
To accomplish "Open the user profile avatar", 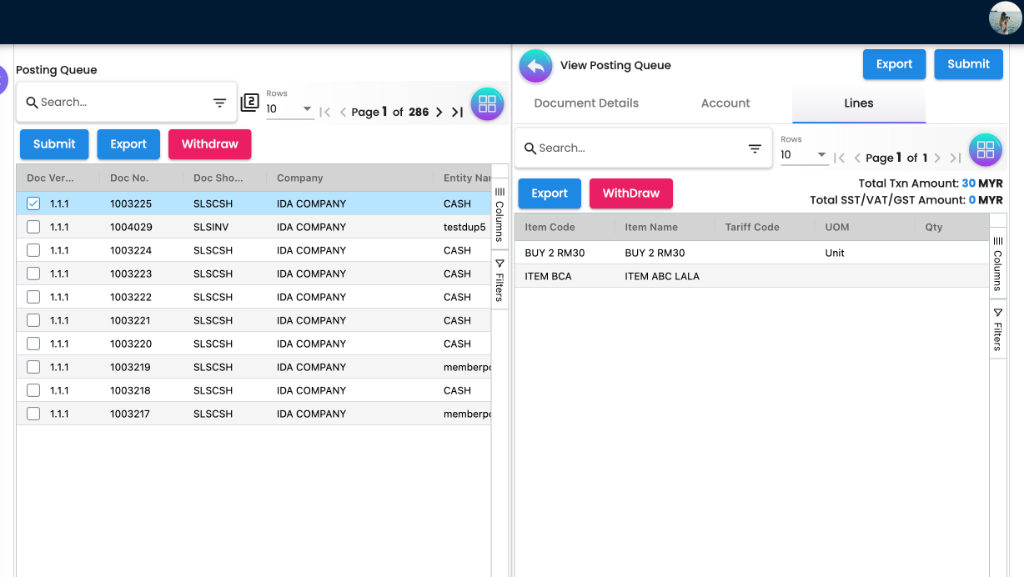I will tap(1004, 18).
